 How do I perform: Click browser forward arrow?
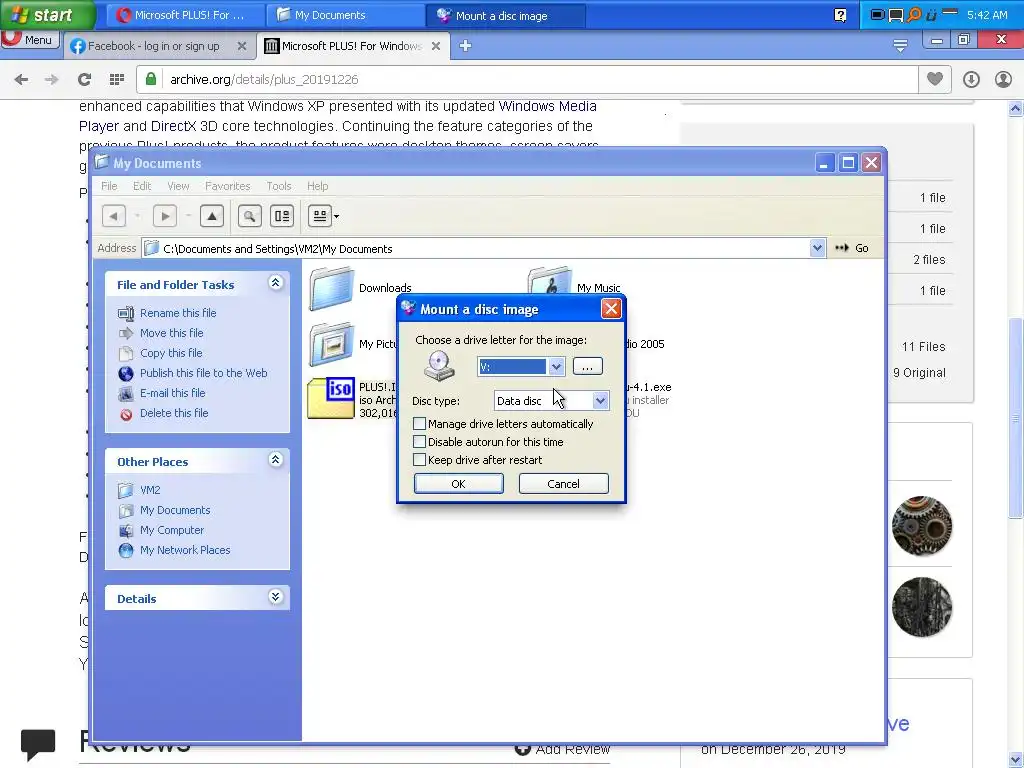pyautogui.click(x=52, y=80)
